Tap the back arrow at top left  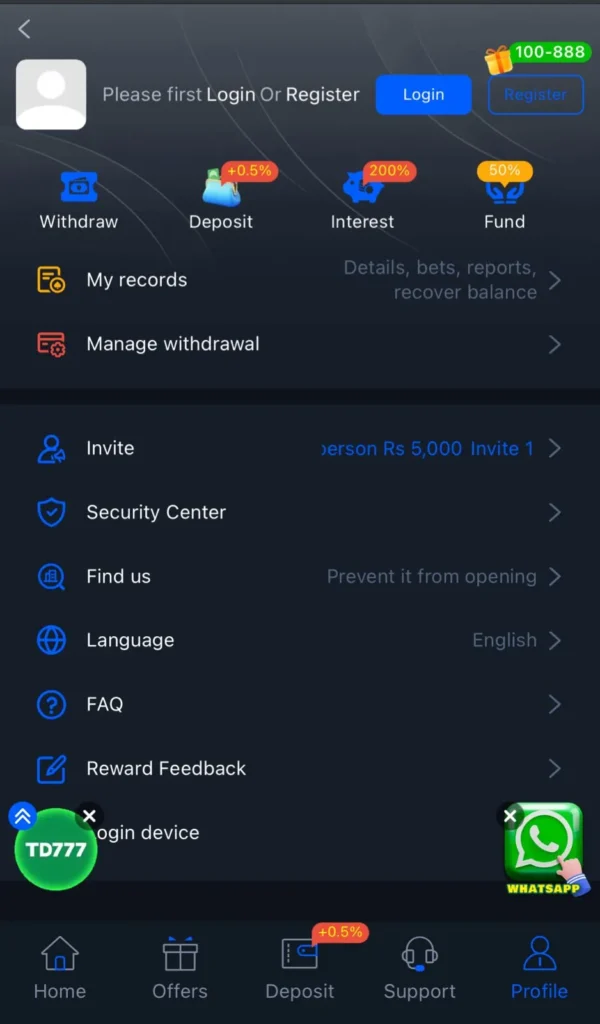(25, 30)
